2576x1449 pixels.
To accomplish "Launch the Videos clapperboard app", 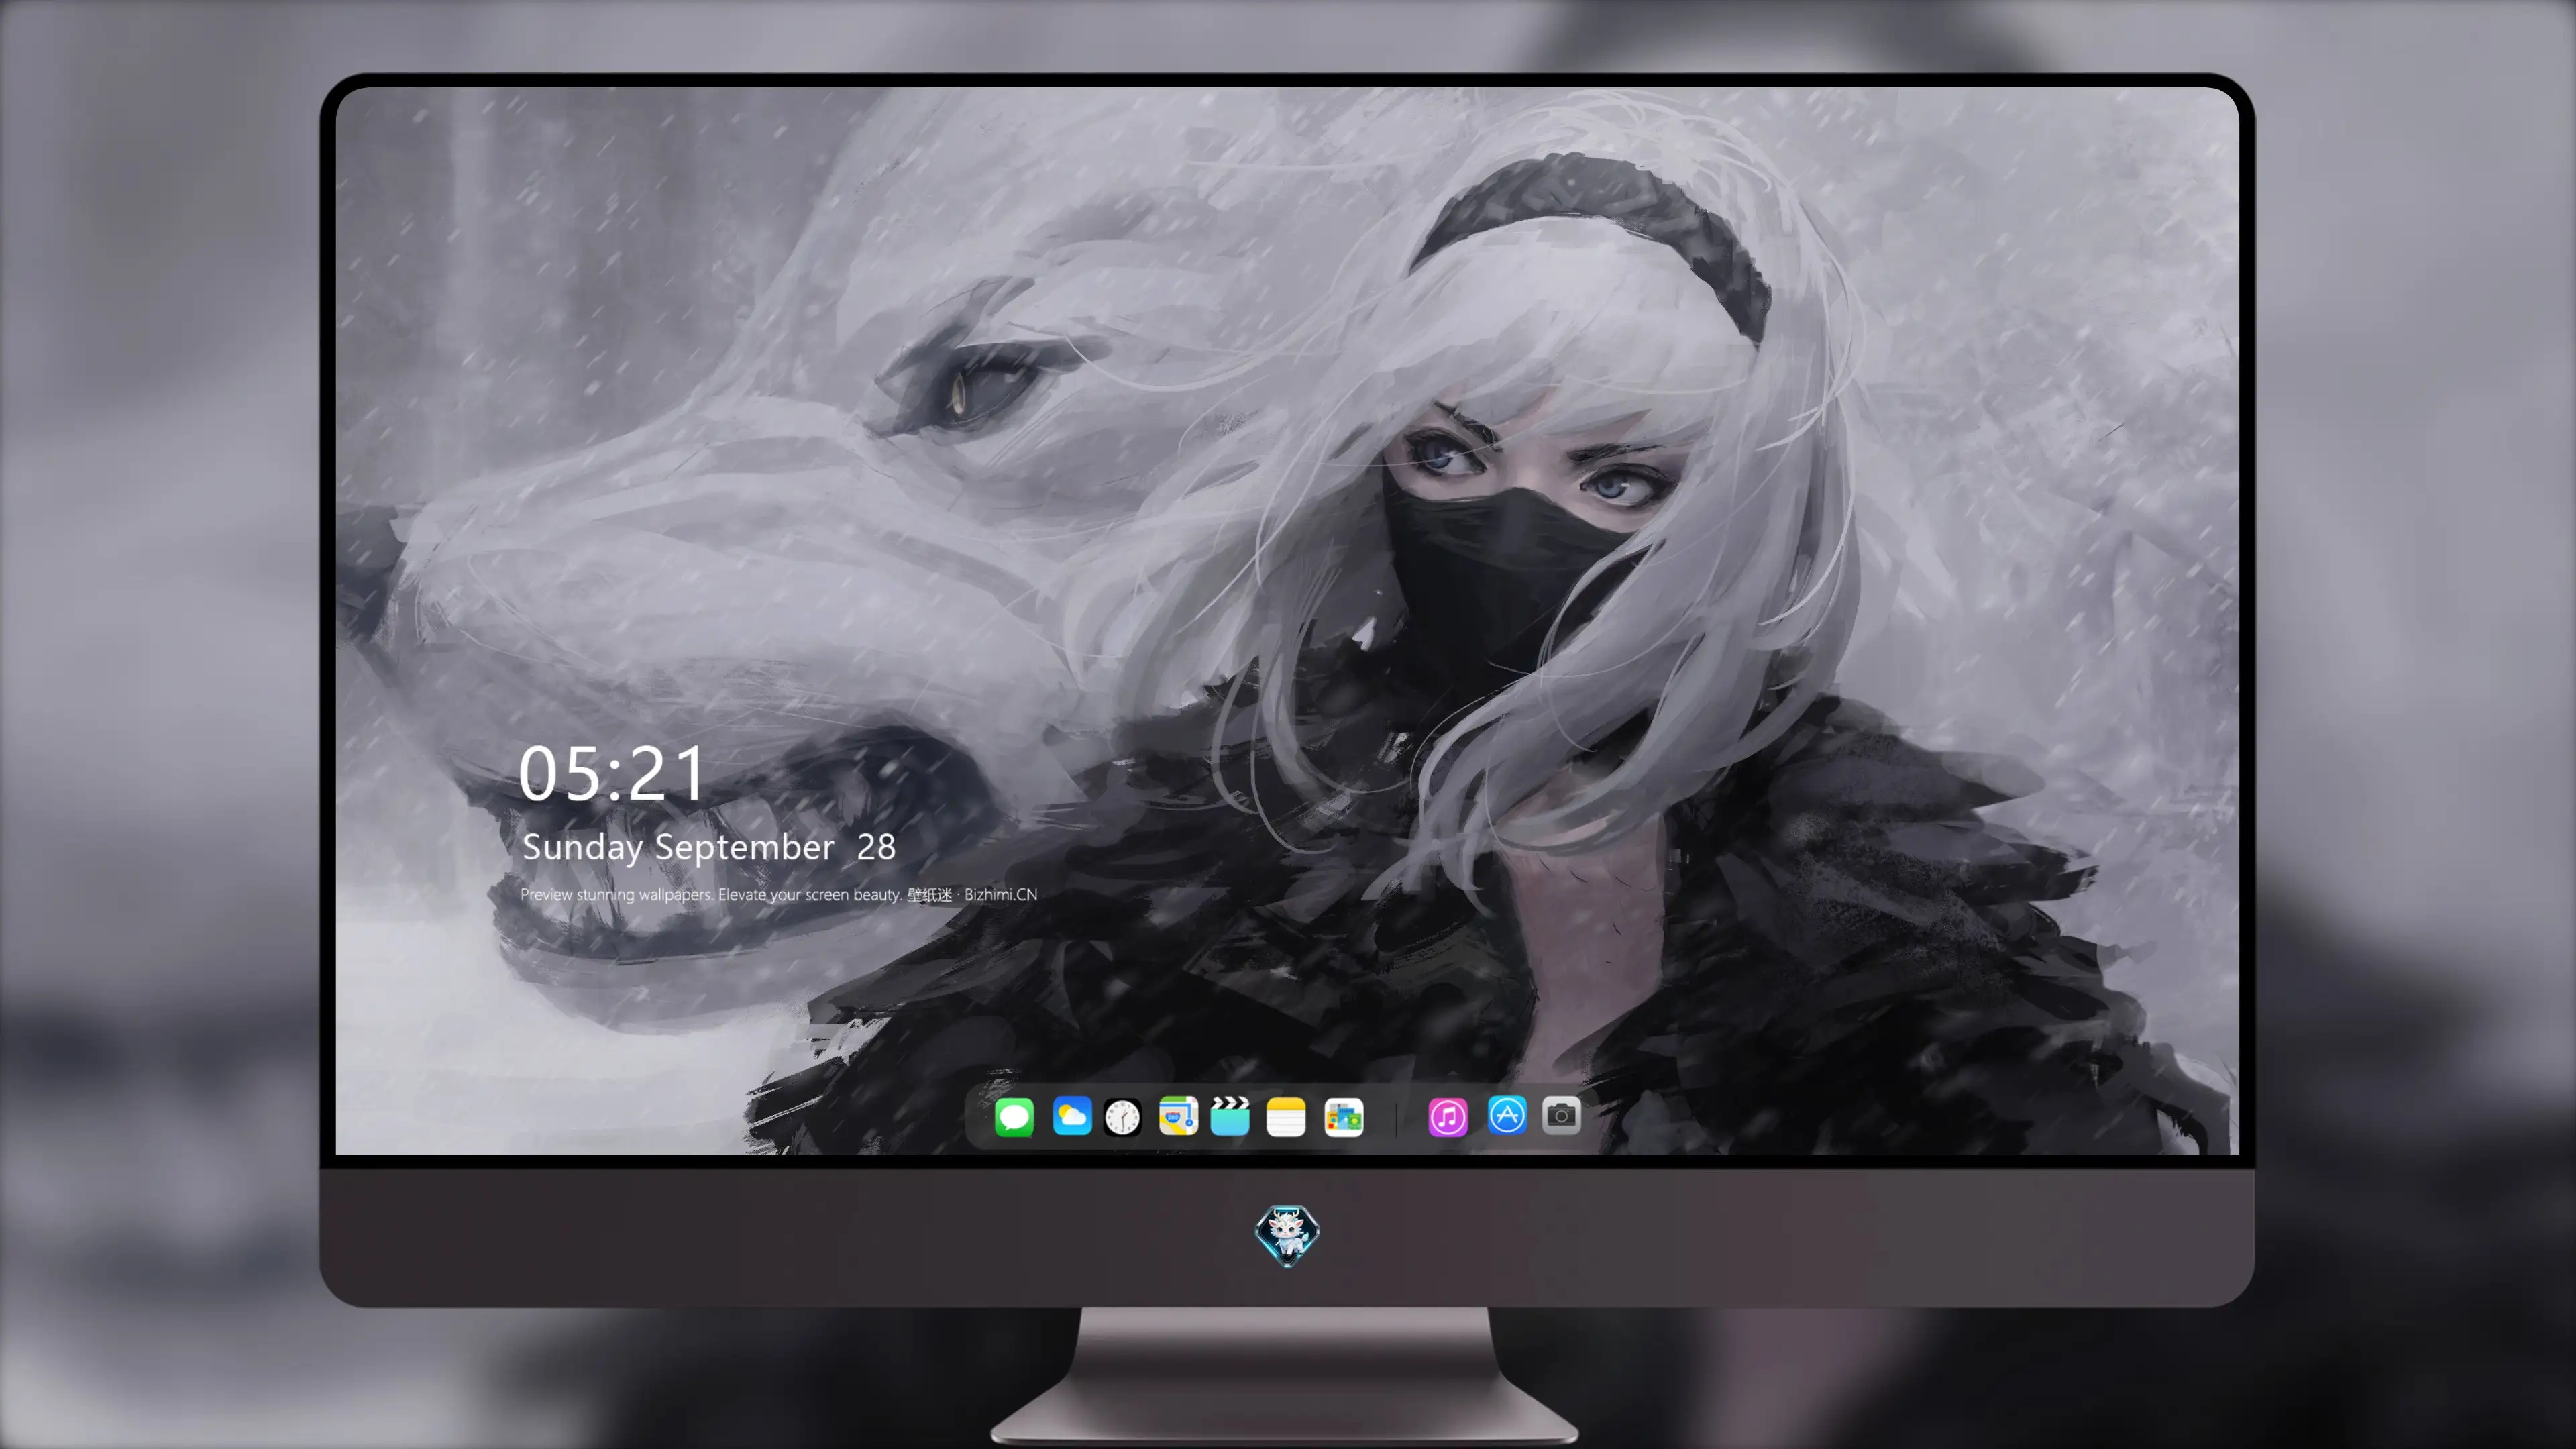I will point(1230,1116).
